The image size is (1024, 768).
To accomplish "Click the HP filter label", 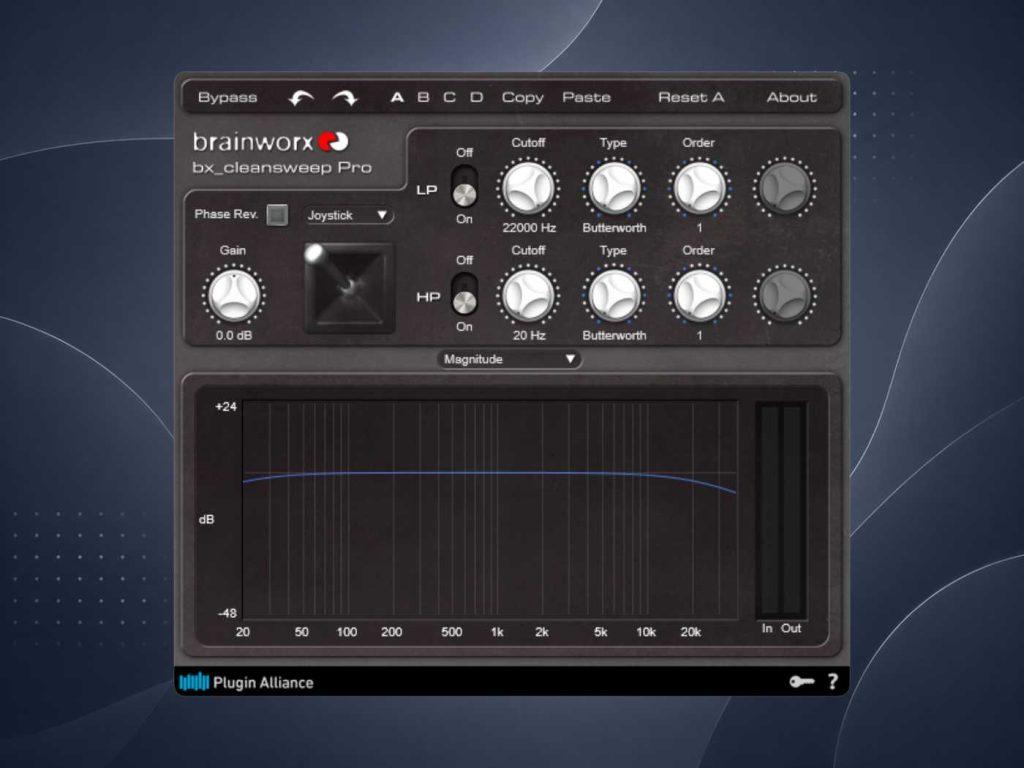I will tap(428, 297).
